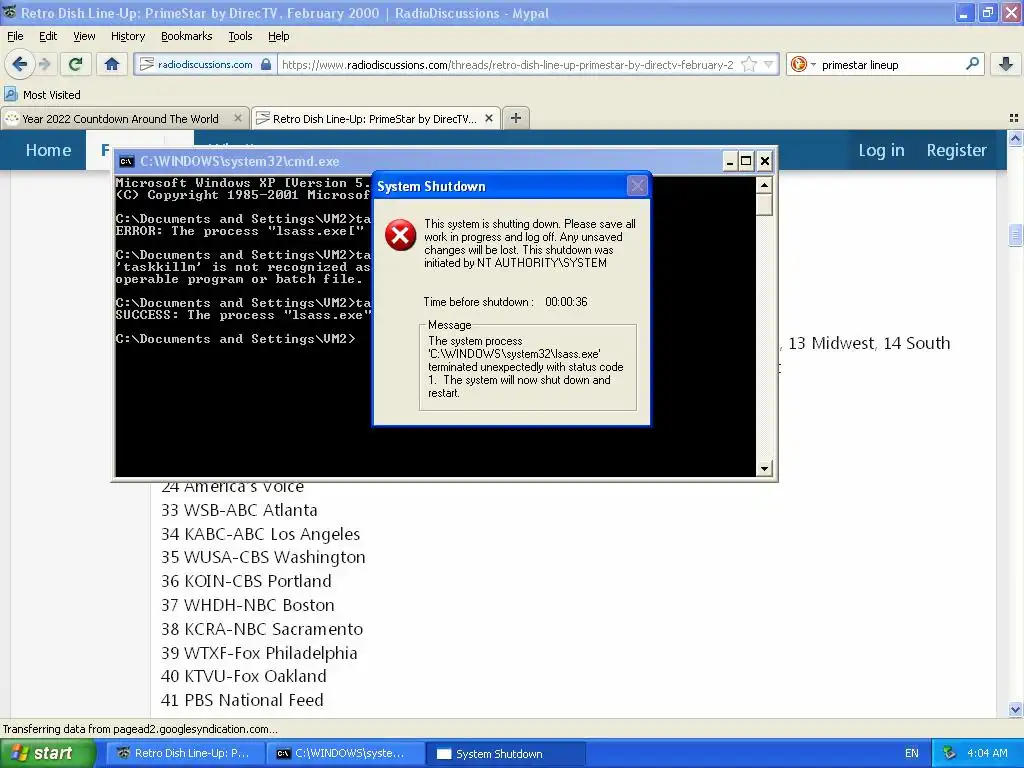Click the '33 WSB-ABC Atlanta' list entry

(239, 510)
